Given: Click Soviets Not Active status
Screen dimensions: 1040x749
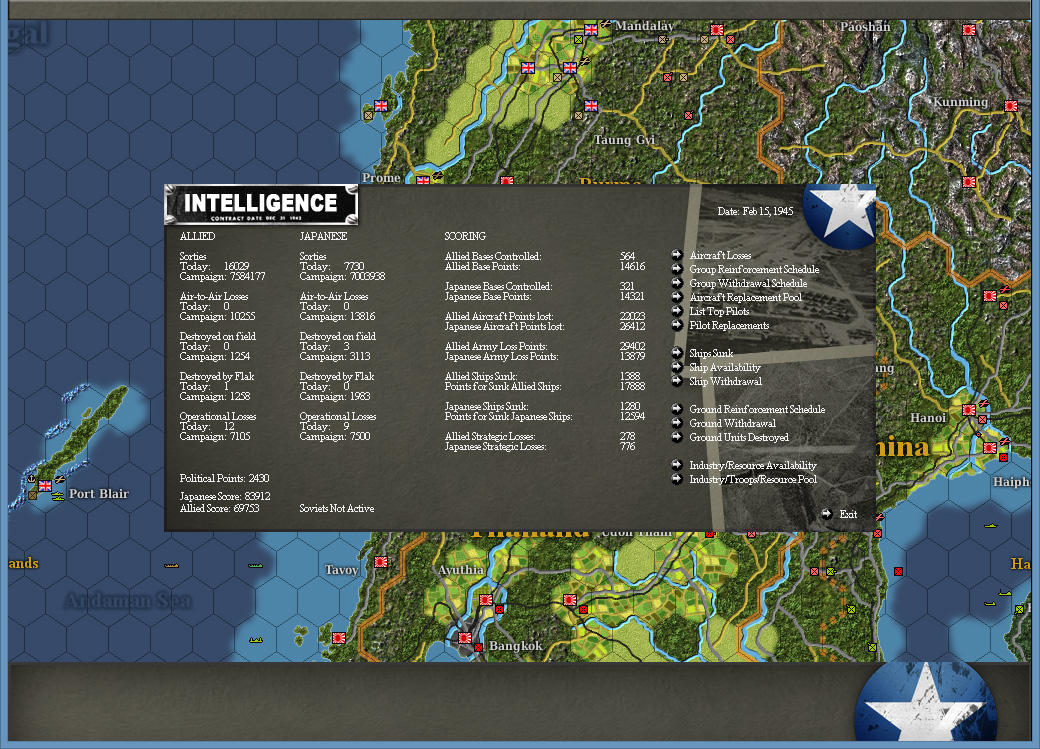Looking at the screenshot, I should click(336, 508).
